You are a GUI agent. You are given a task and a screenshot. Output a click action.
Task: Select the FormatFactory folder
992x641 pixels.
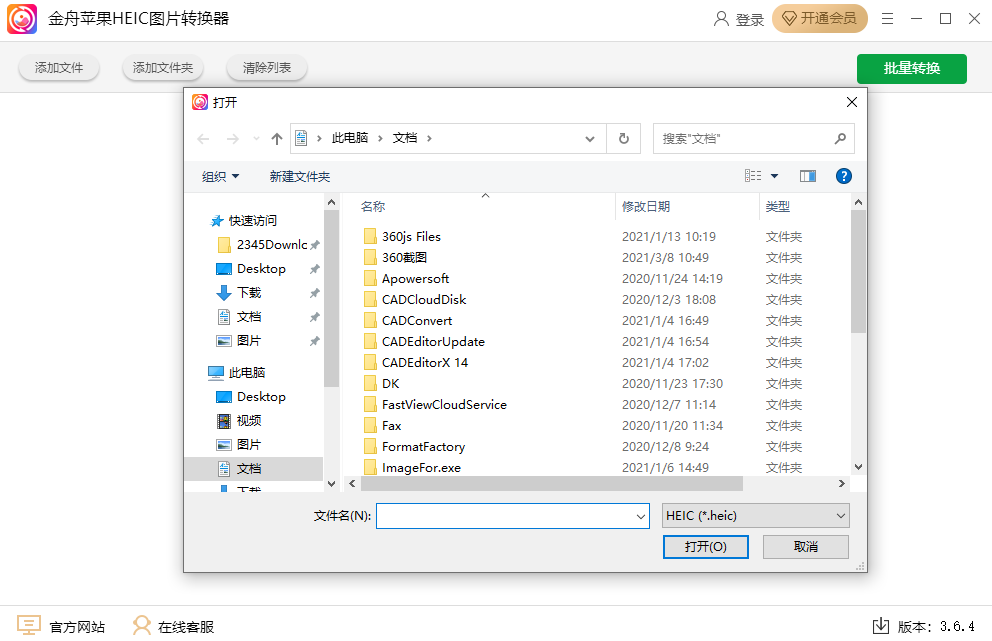[423, 447]
